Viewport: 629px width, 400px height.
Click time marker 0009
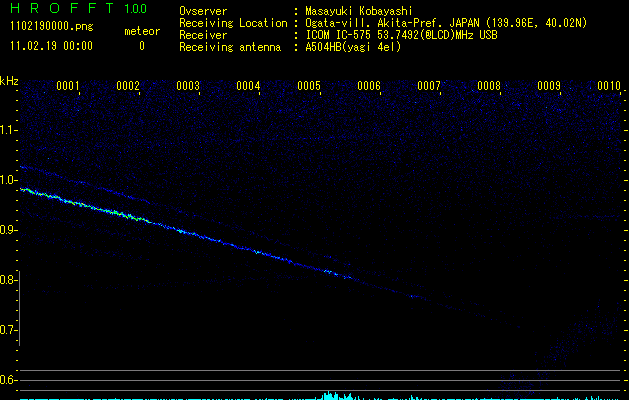pyautogui.click(x=549, y=86)
